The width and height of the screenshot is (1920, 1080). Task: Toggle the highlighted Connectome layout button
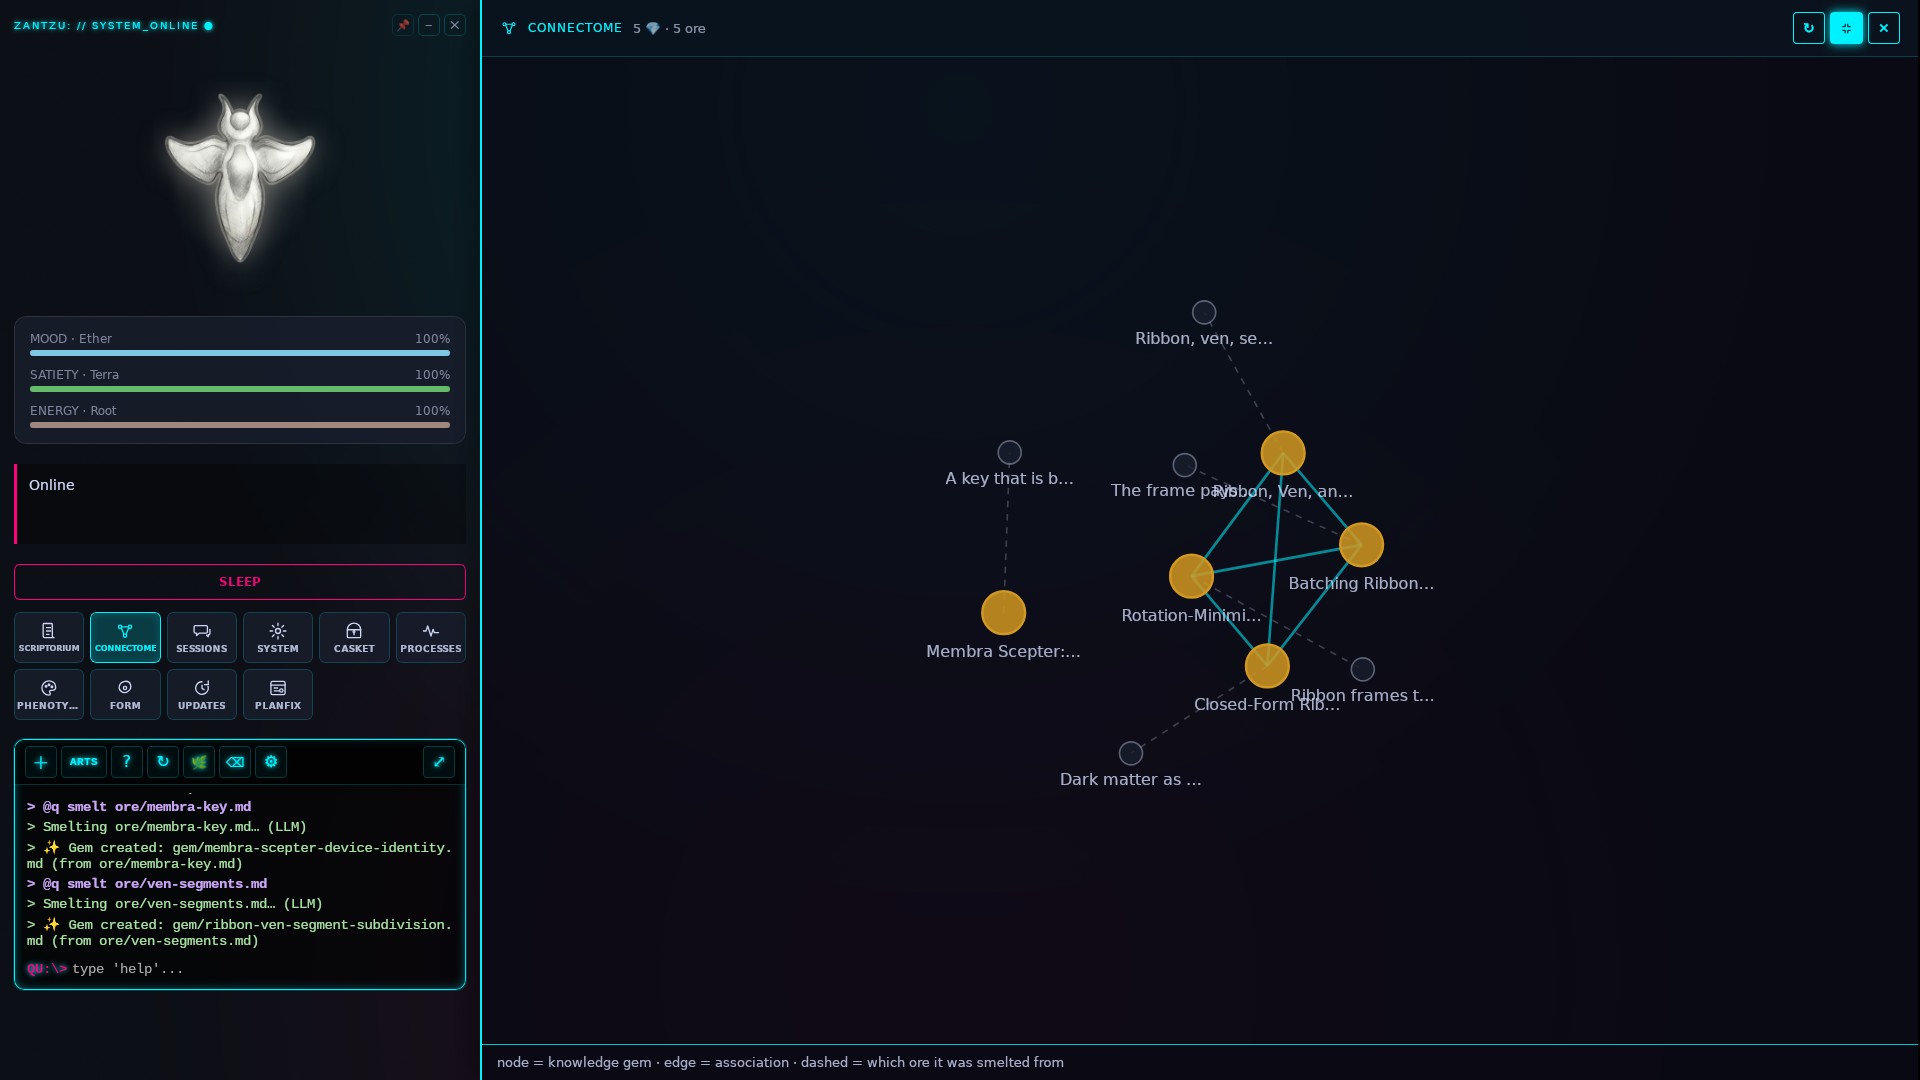[1846, 28]
